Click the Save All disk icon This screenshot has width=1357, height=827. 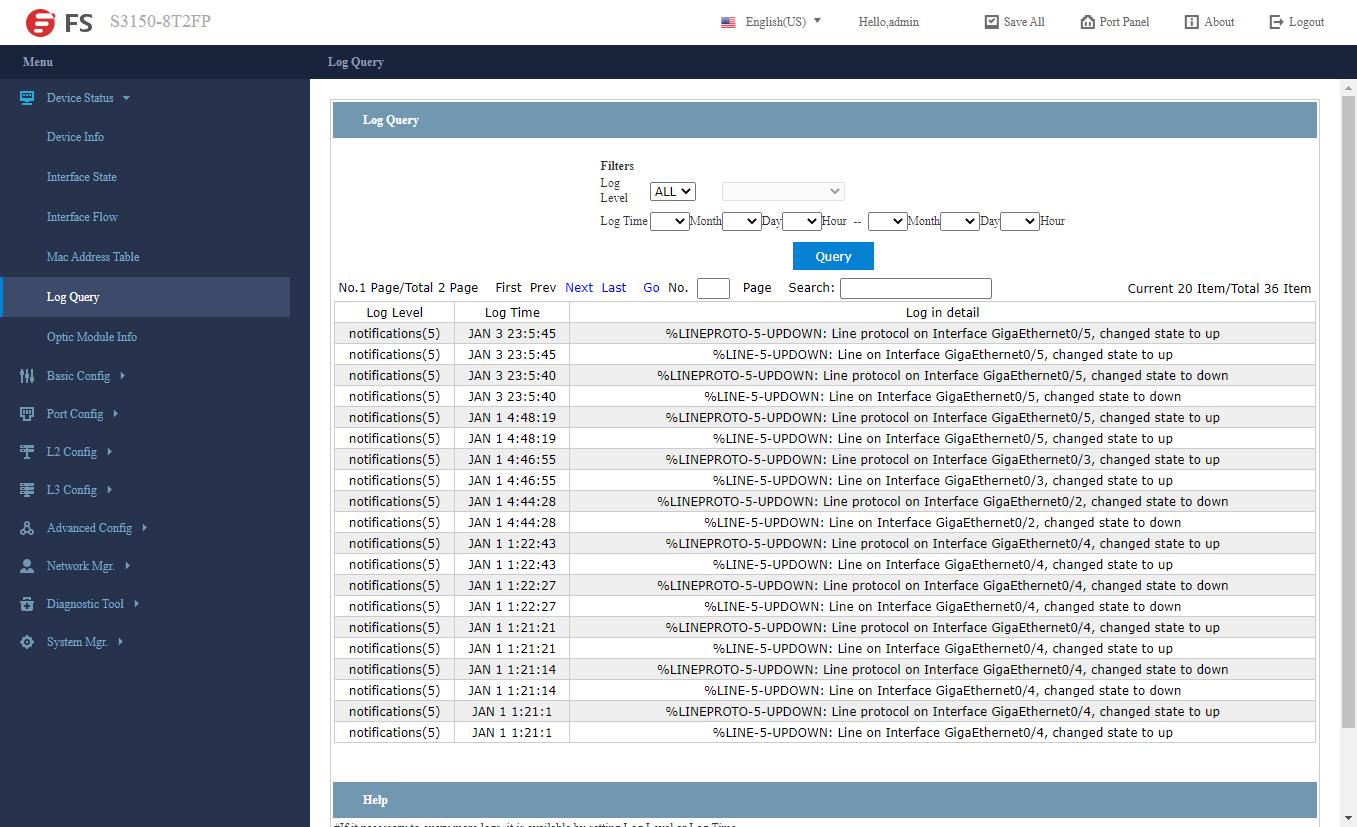[x=991, y=22]
